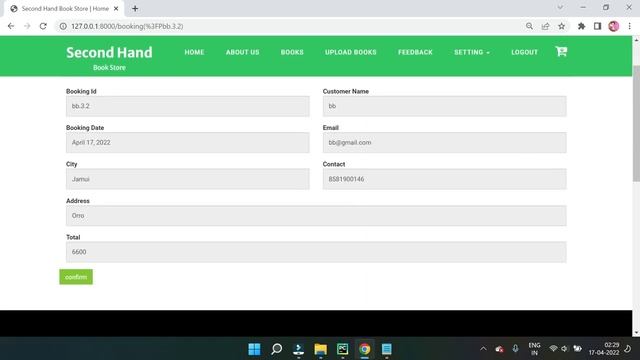This screenshot has width=640, height=360.
Task: Open Windows Start menu
Action: [254, 349]
